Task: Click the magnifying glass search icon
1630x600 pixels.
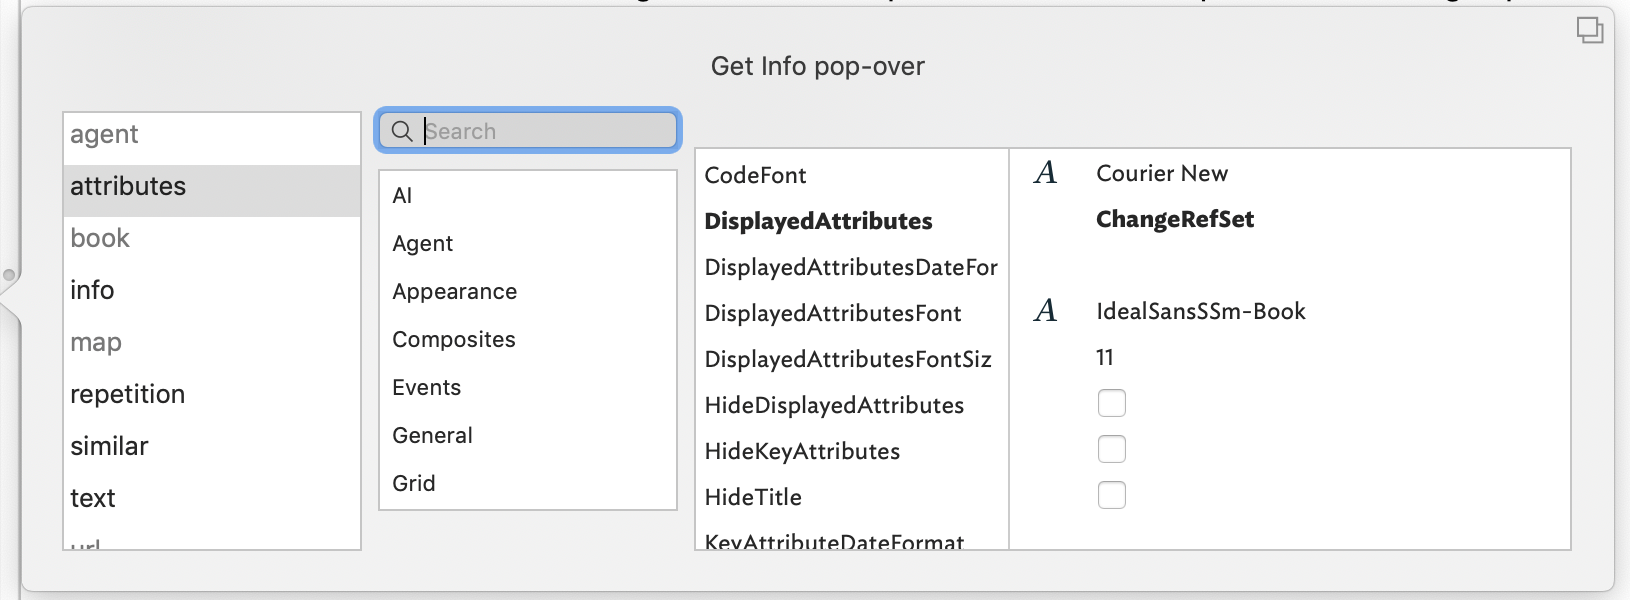Action: [402, 131]
